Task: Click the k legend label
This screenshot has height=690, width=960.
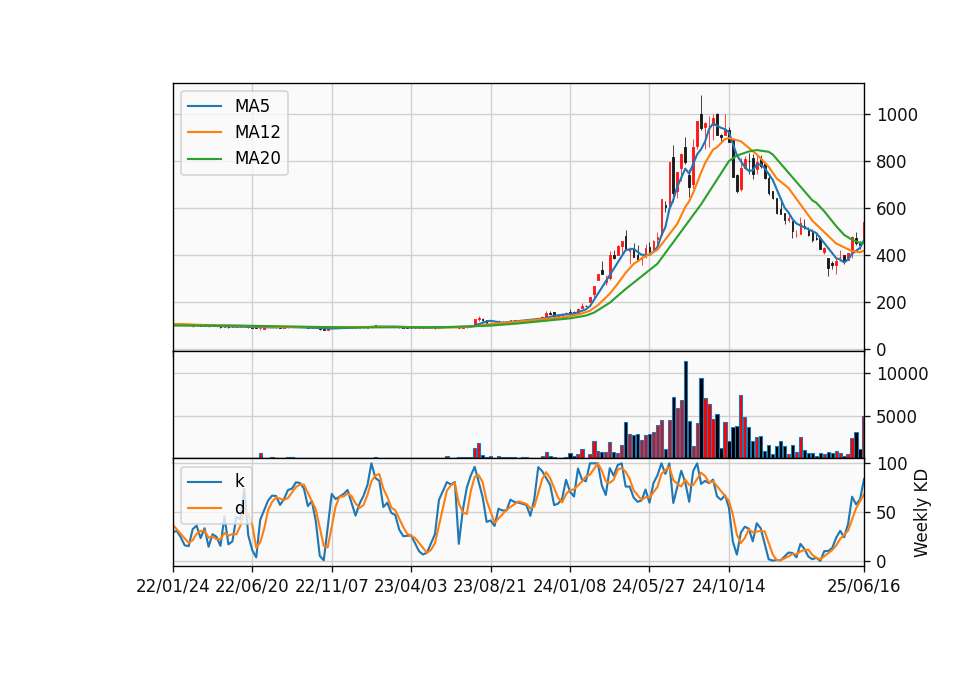Action: tap(239, 481)
